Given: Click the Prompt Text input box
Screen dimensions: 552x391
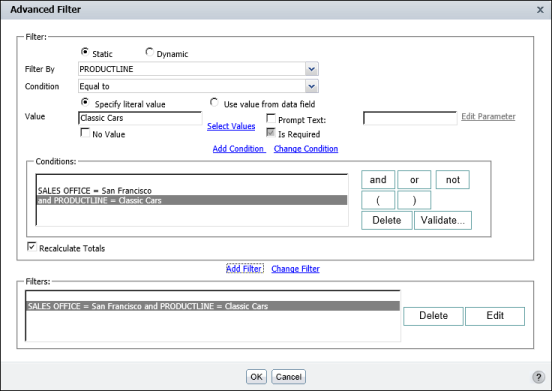Looking at the screenshot, I should (410, 118).
